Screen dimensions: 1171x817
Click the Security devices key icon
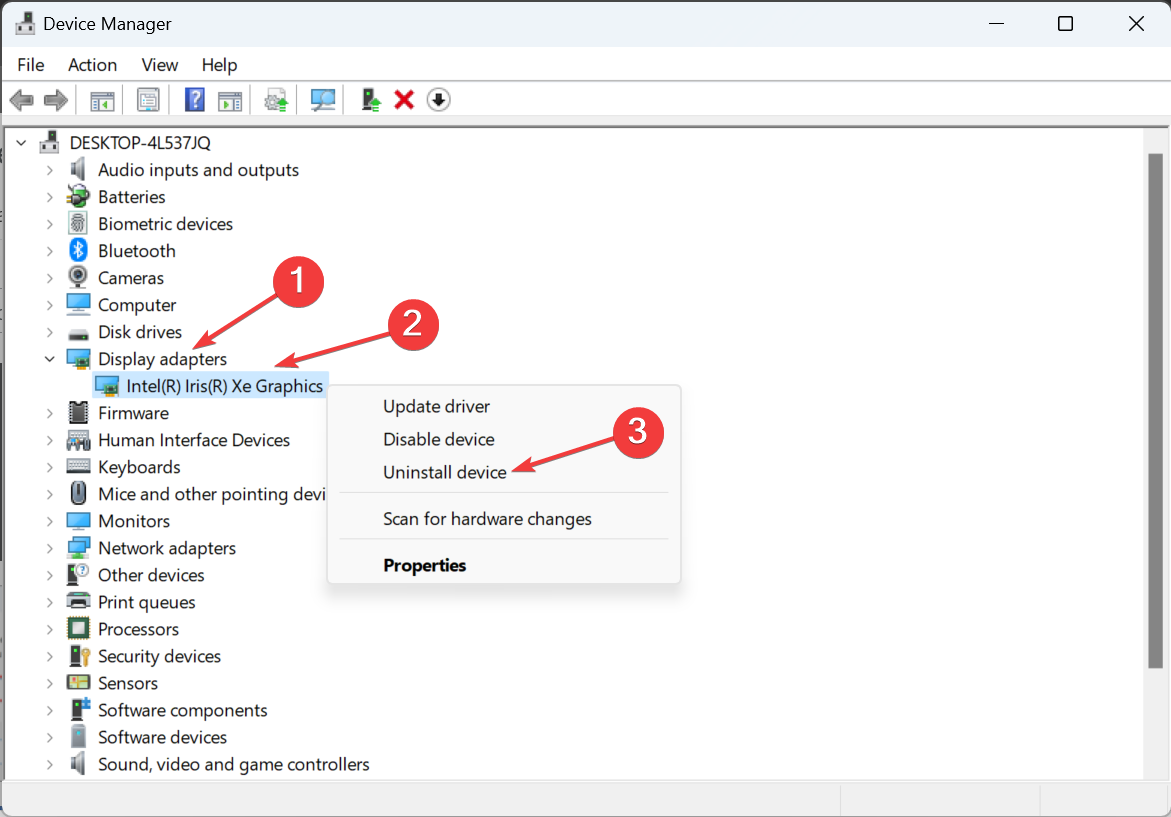pos(78,655)
